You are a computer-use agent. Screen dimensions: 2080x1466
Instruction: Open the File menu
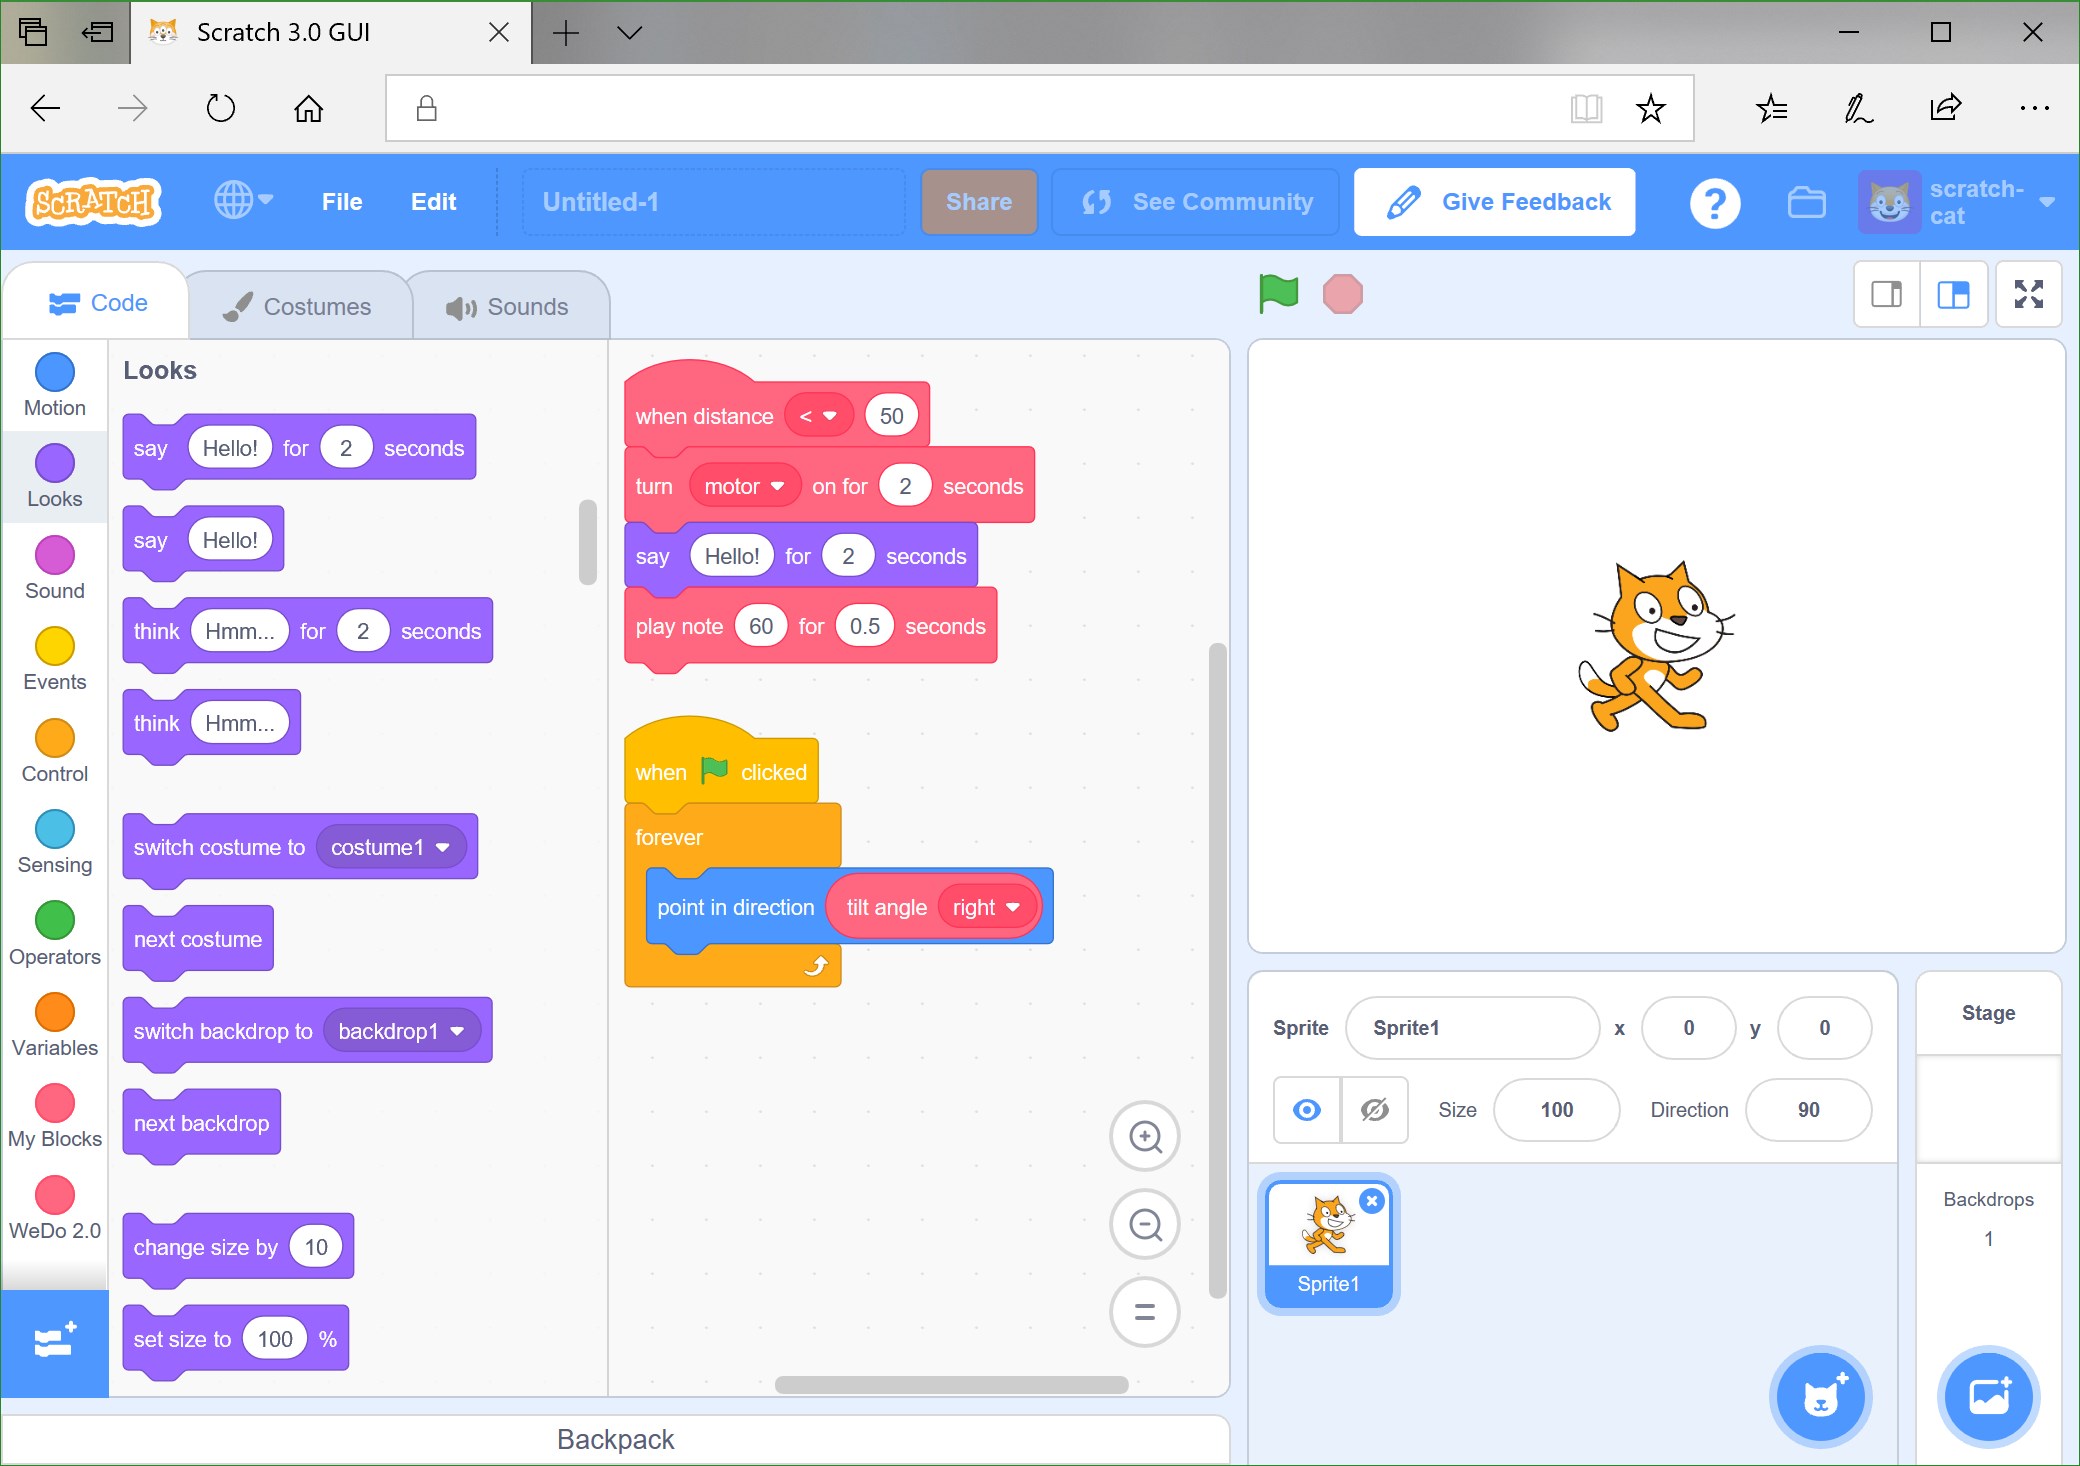coord(342,202)
